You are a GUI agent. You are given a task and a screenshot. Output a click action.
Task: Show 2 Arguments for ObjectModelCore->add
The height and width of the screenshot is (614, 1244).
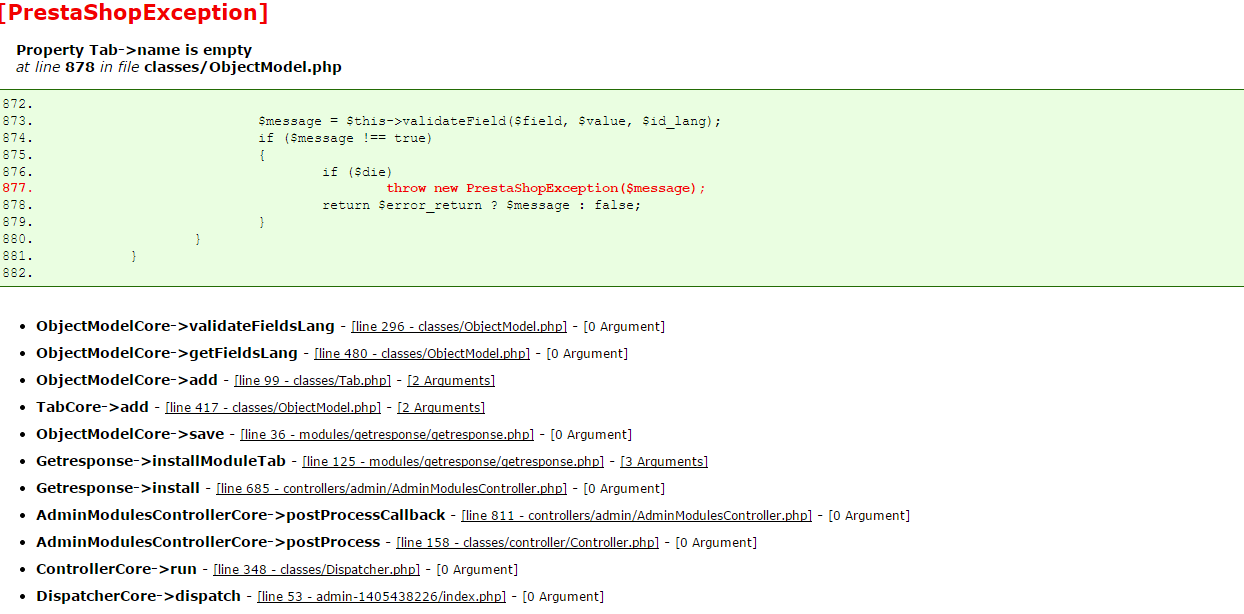tap(451, 381)
